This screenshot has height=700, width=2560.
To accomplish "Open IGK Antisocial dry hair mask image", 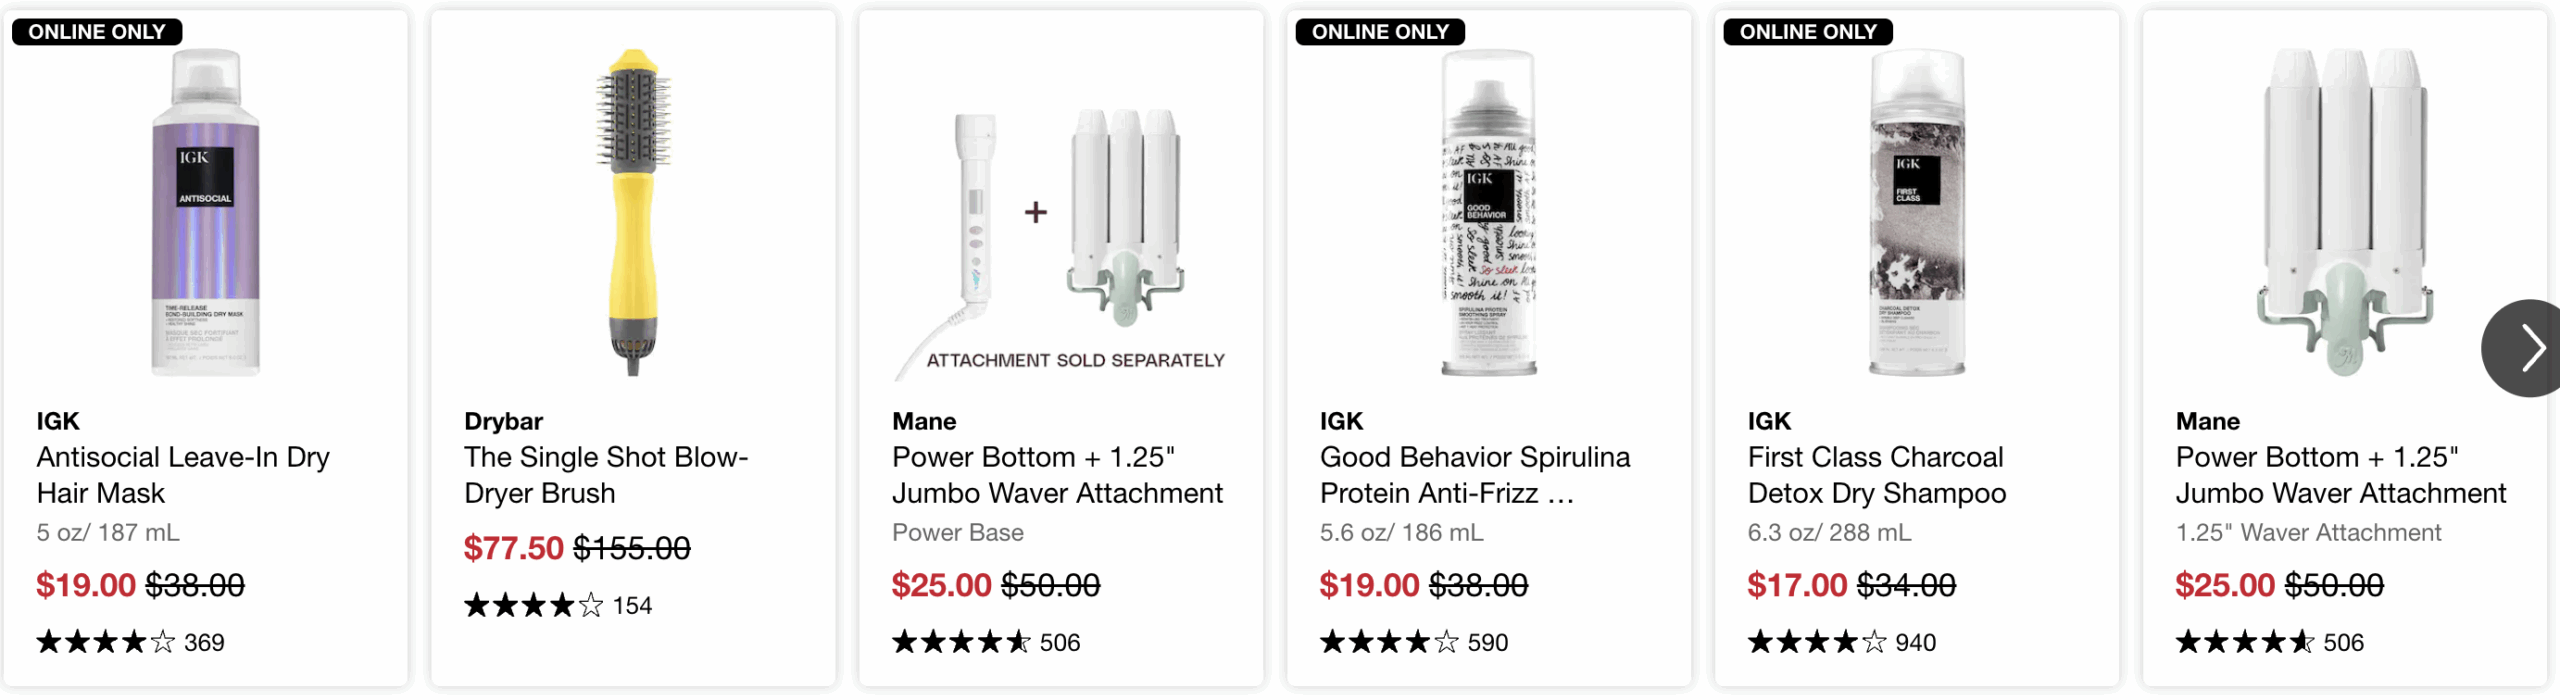I will pos(206,212).
